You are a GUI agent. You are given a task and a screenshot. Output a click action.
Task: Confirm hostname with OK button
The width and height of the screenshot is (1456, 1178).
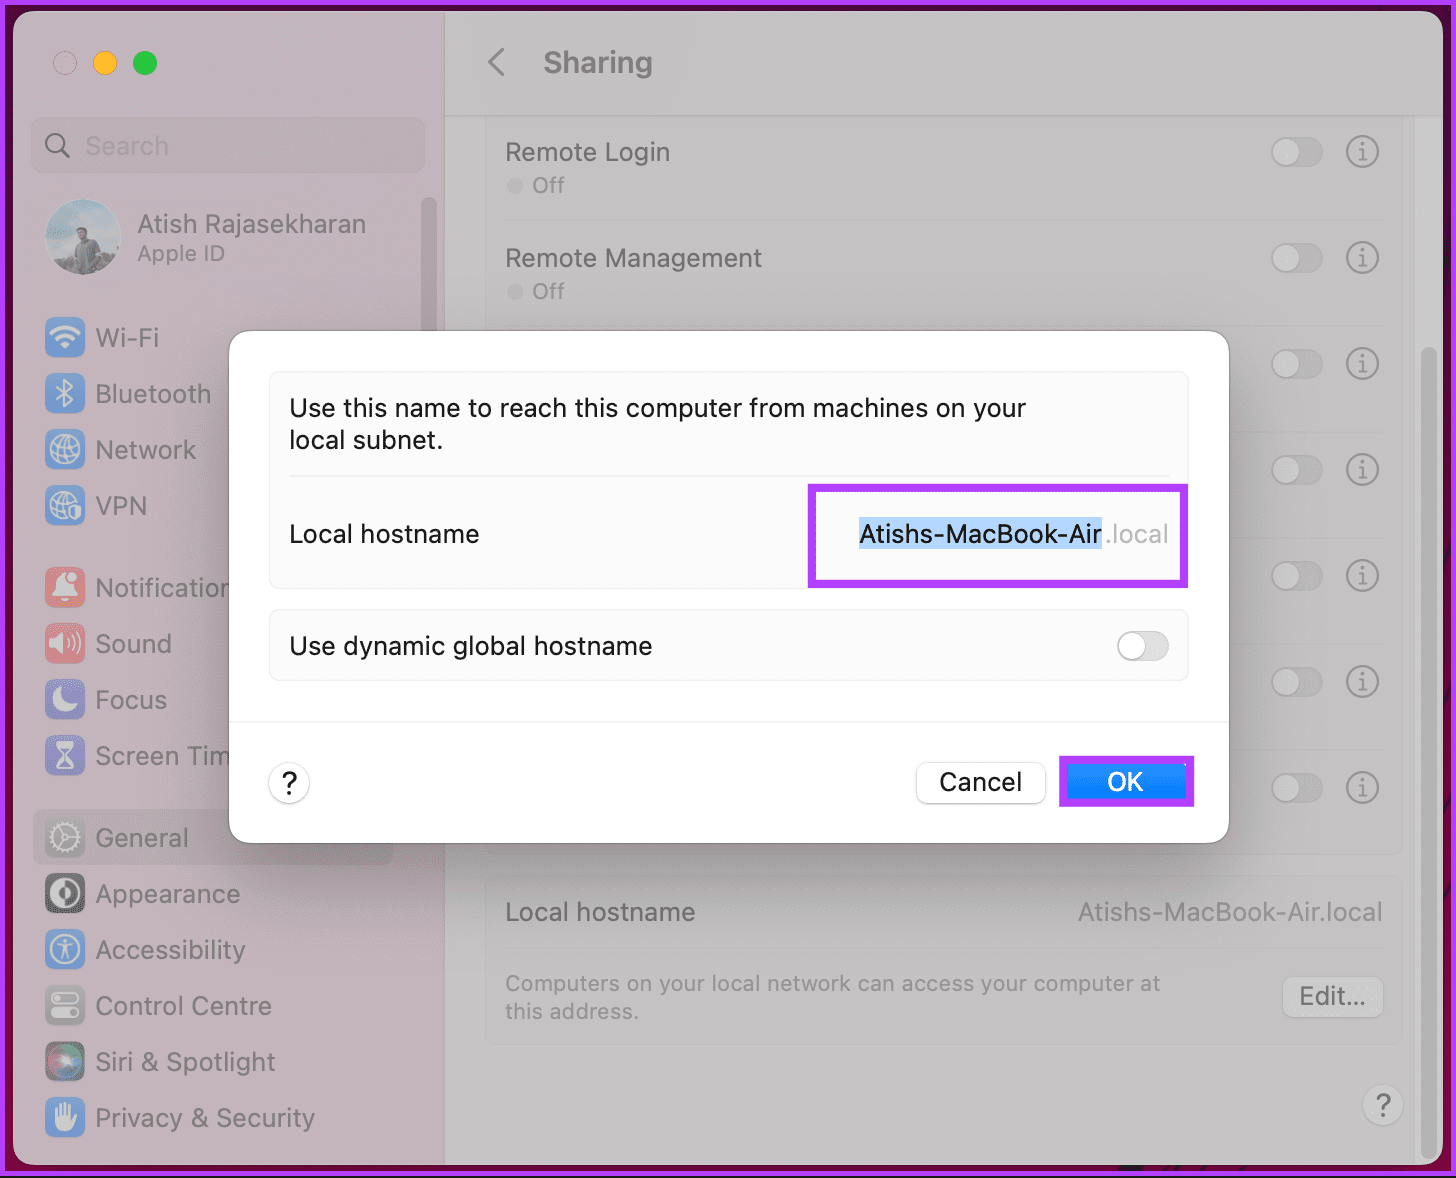(x=1126, y=782)
